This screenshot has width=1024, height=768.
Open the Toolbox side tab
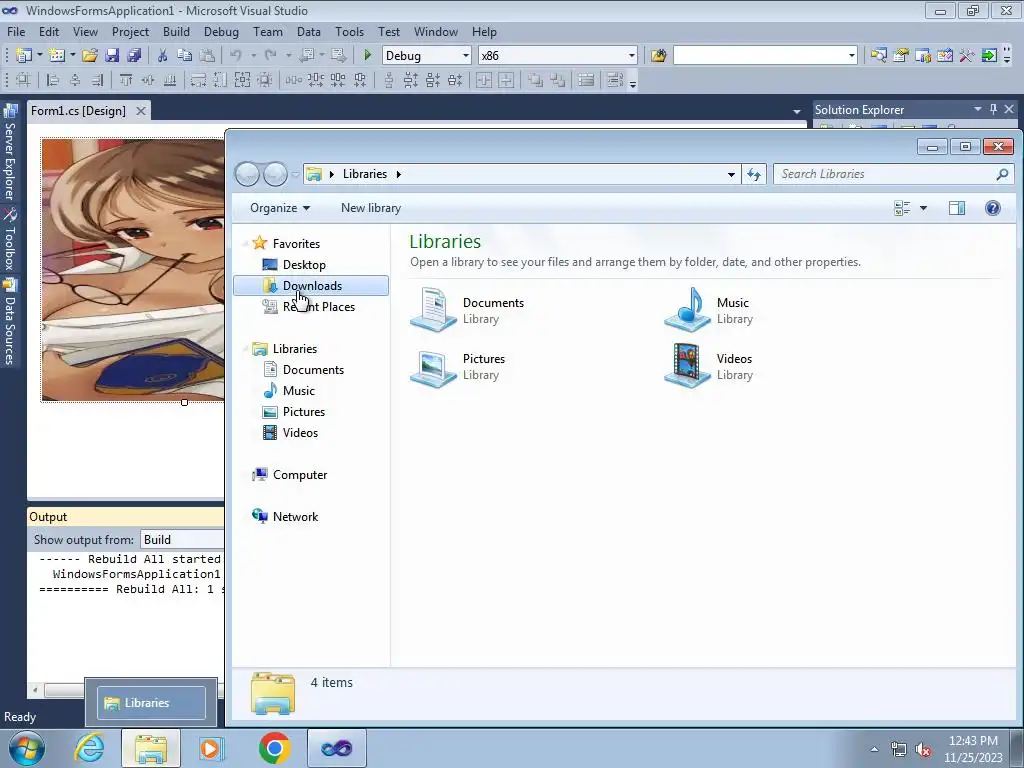tap(10, 240)
